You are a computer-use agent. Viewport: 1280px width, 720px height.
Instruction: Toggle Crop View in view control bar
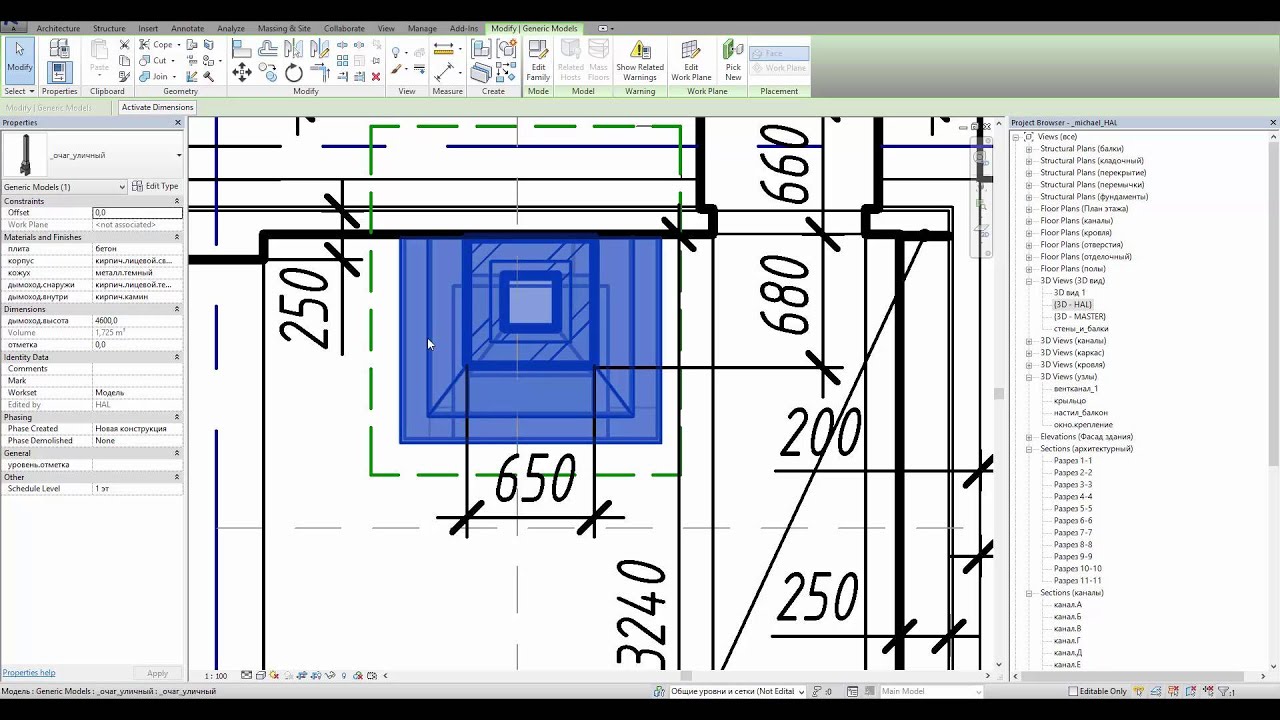click(x=302, y=676)
